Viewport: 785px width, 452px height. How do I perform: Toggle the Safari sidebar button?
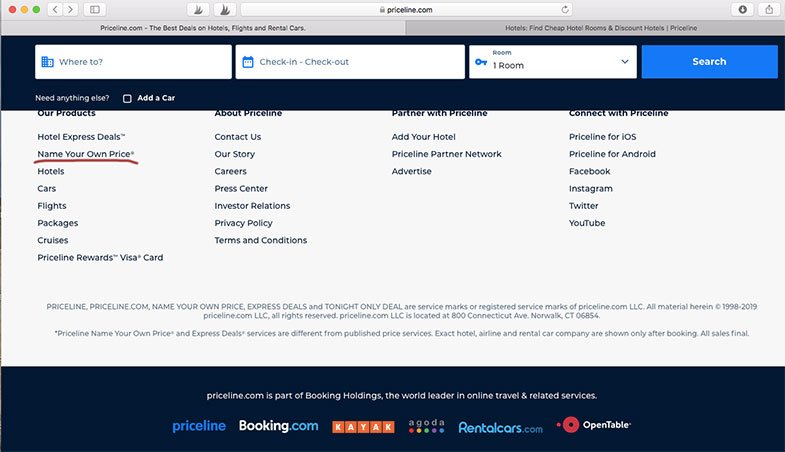[95, 10]
